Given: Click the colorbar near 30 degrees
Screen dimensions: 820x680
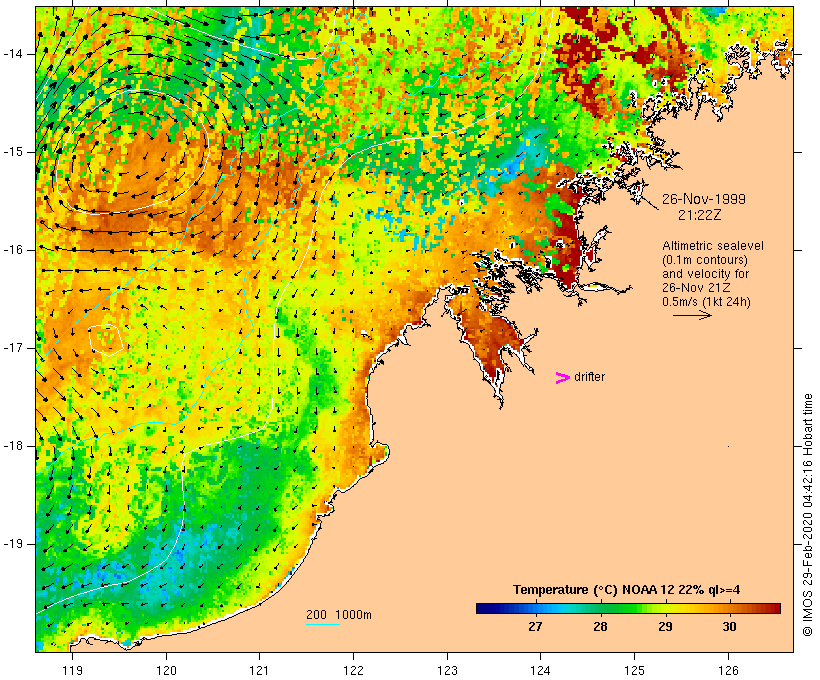Looking at the screenshot, I should coord(729,608).
